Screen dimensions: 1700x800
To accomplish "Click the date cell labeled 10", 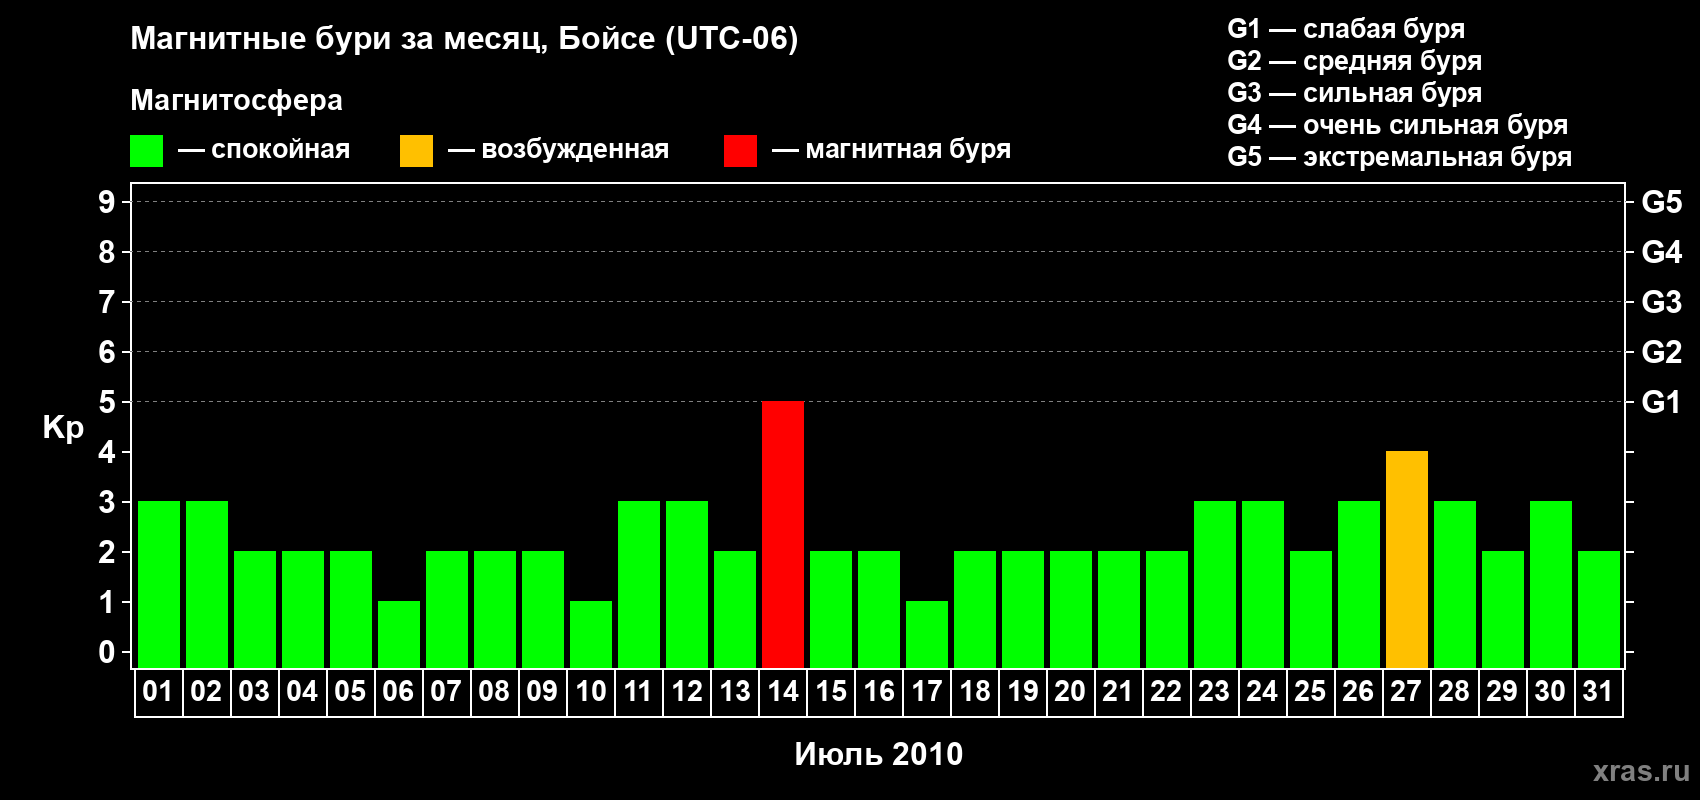I will pos(591,692).
